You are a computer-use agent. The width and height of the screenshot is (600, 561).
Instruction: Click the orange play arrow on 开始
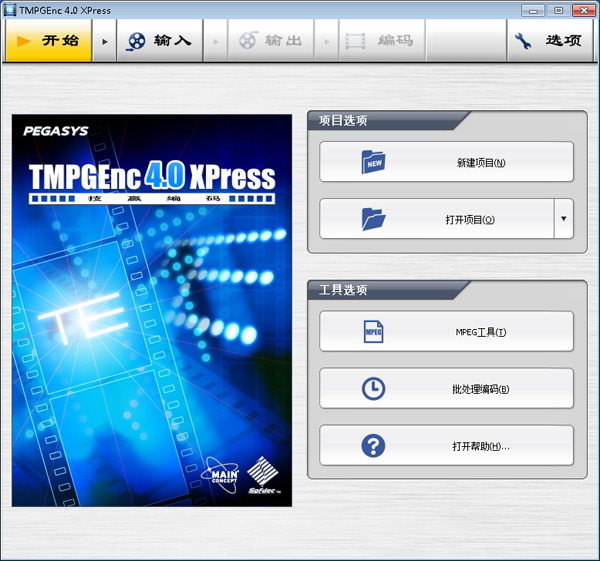24,41
